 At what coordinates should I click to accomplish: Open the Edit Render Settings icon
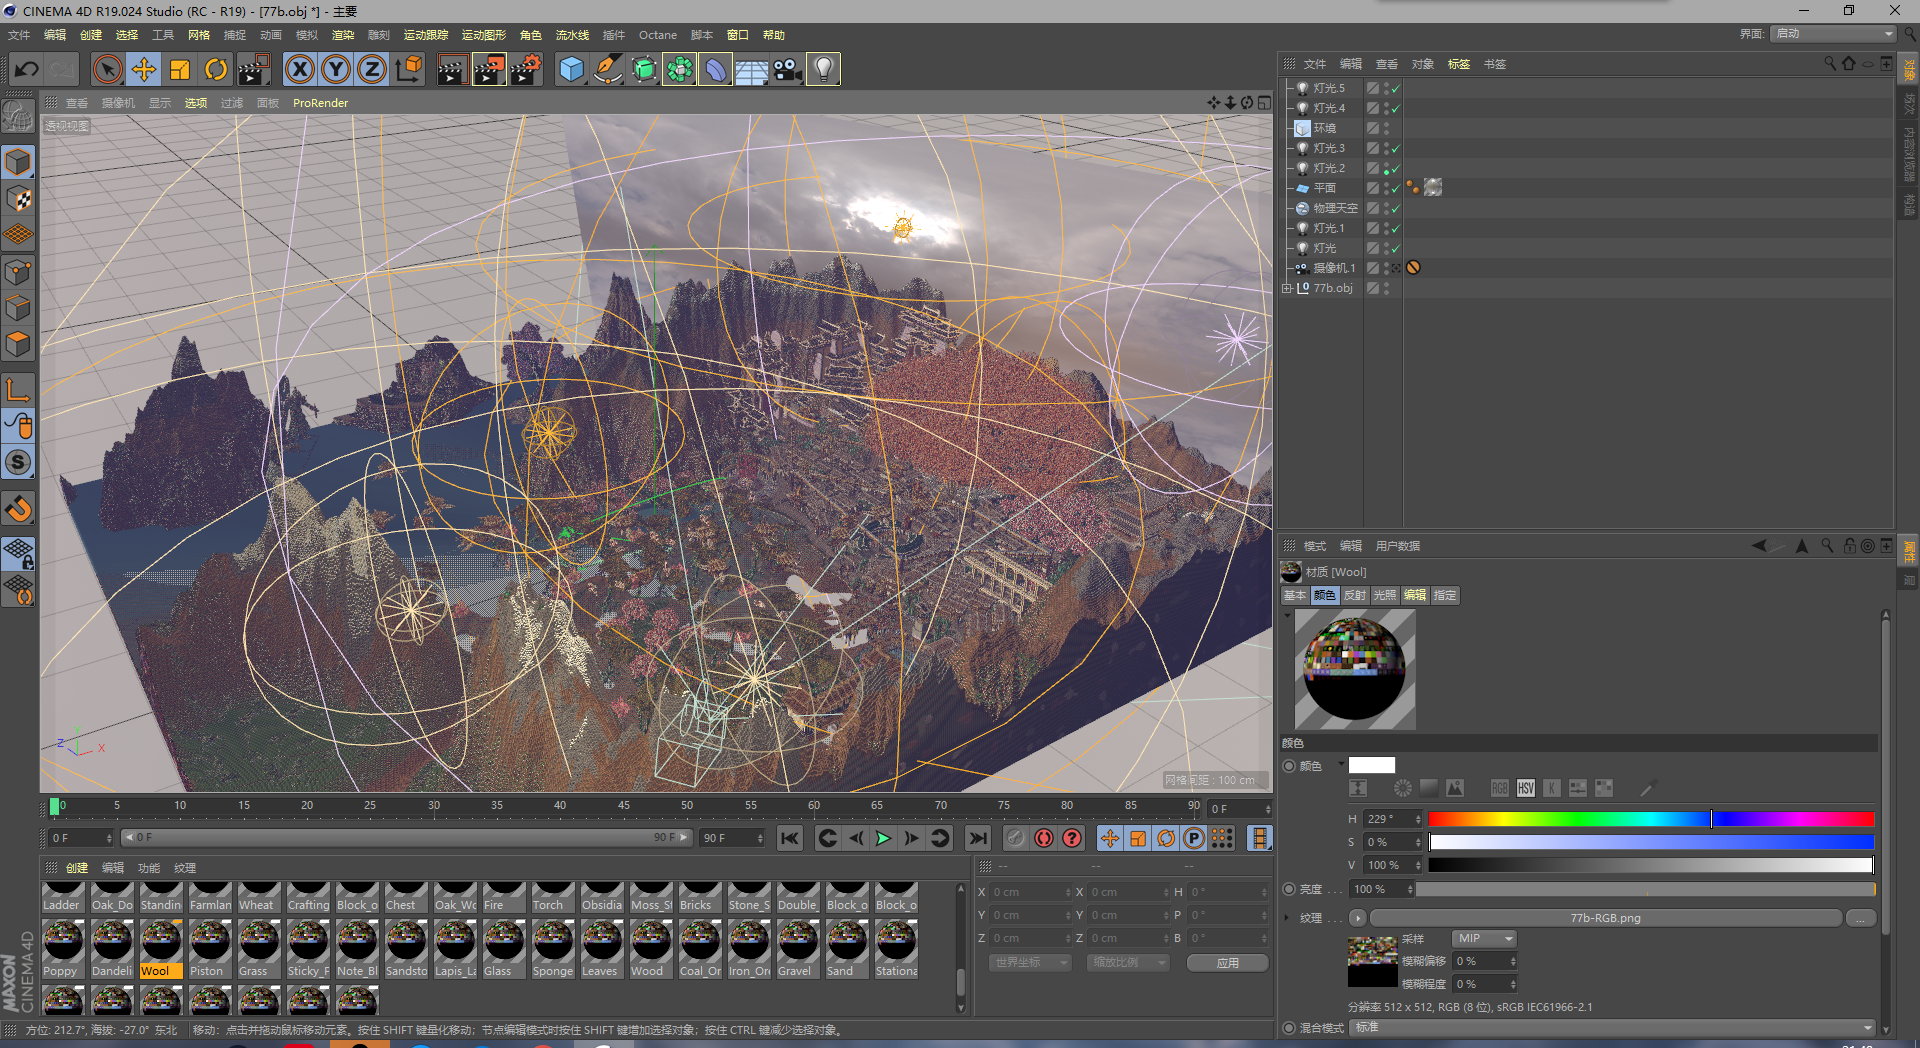pyautogui.click(x=526, y=69)
